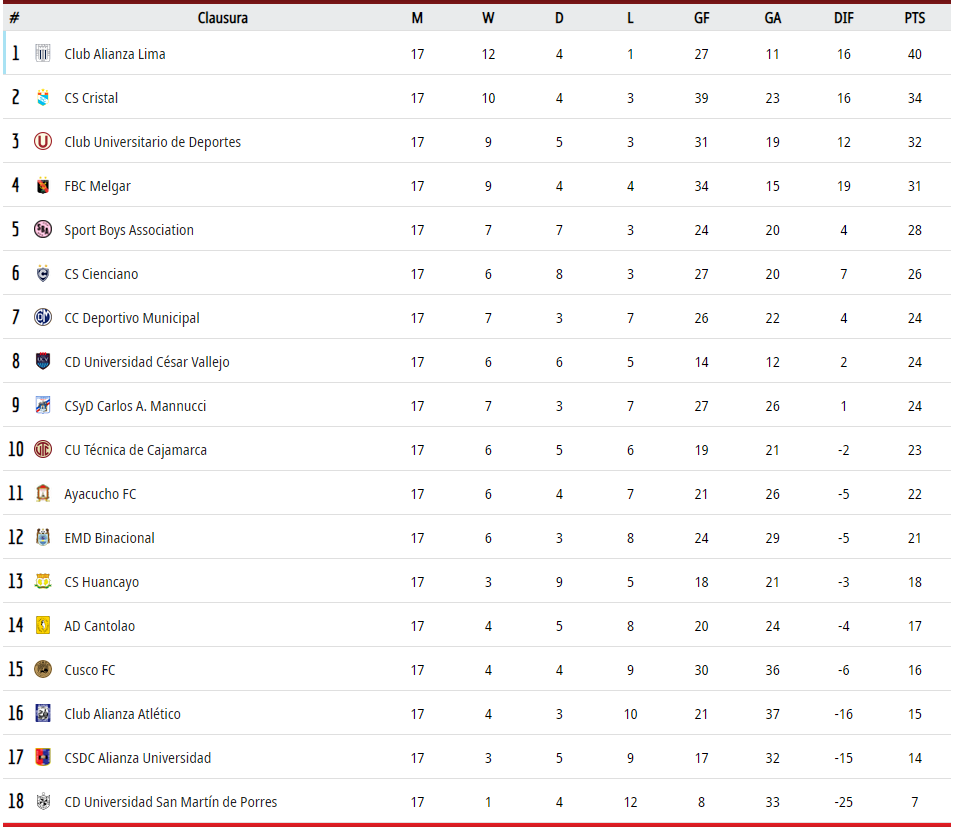Click the CU Técnica de Cajamarca logo
The width and height of the screenshot is (955, 827).
[x=43, y=449]
